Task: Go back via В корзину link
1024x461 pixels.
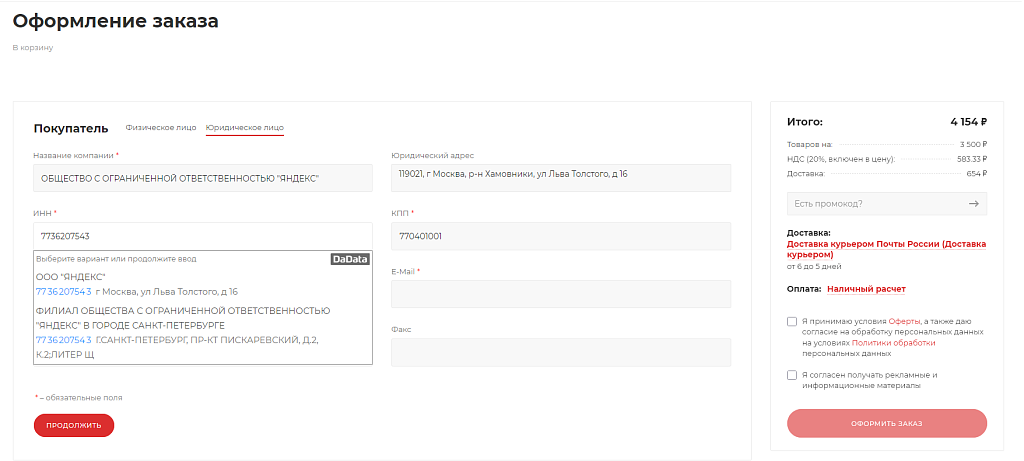Action: pos(32,47)
